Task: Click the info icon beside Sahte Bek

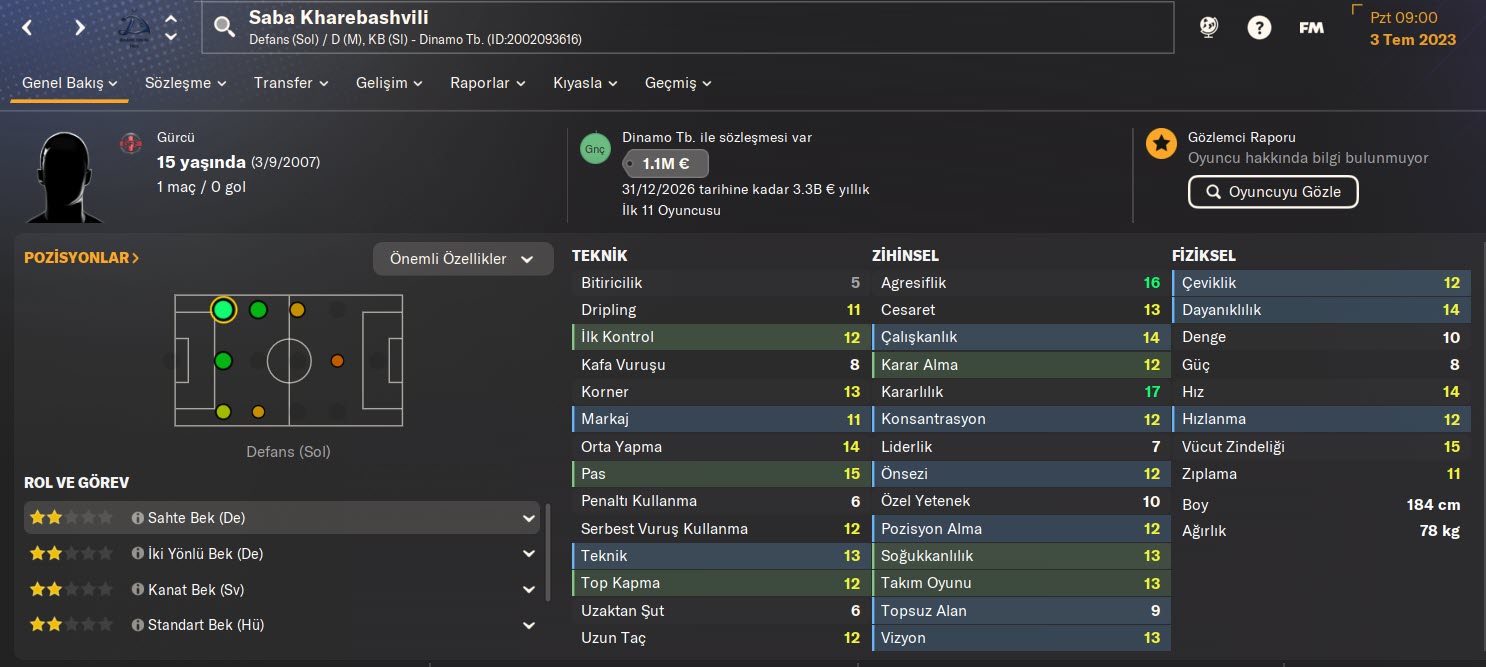Action: 138,518
